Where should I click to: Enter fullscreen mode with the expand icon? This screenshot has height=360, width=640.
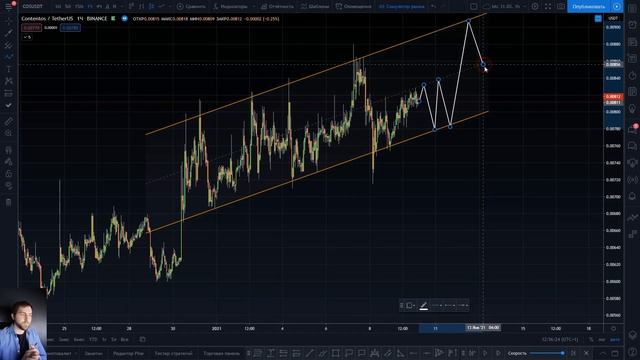548,6
